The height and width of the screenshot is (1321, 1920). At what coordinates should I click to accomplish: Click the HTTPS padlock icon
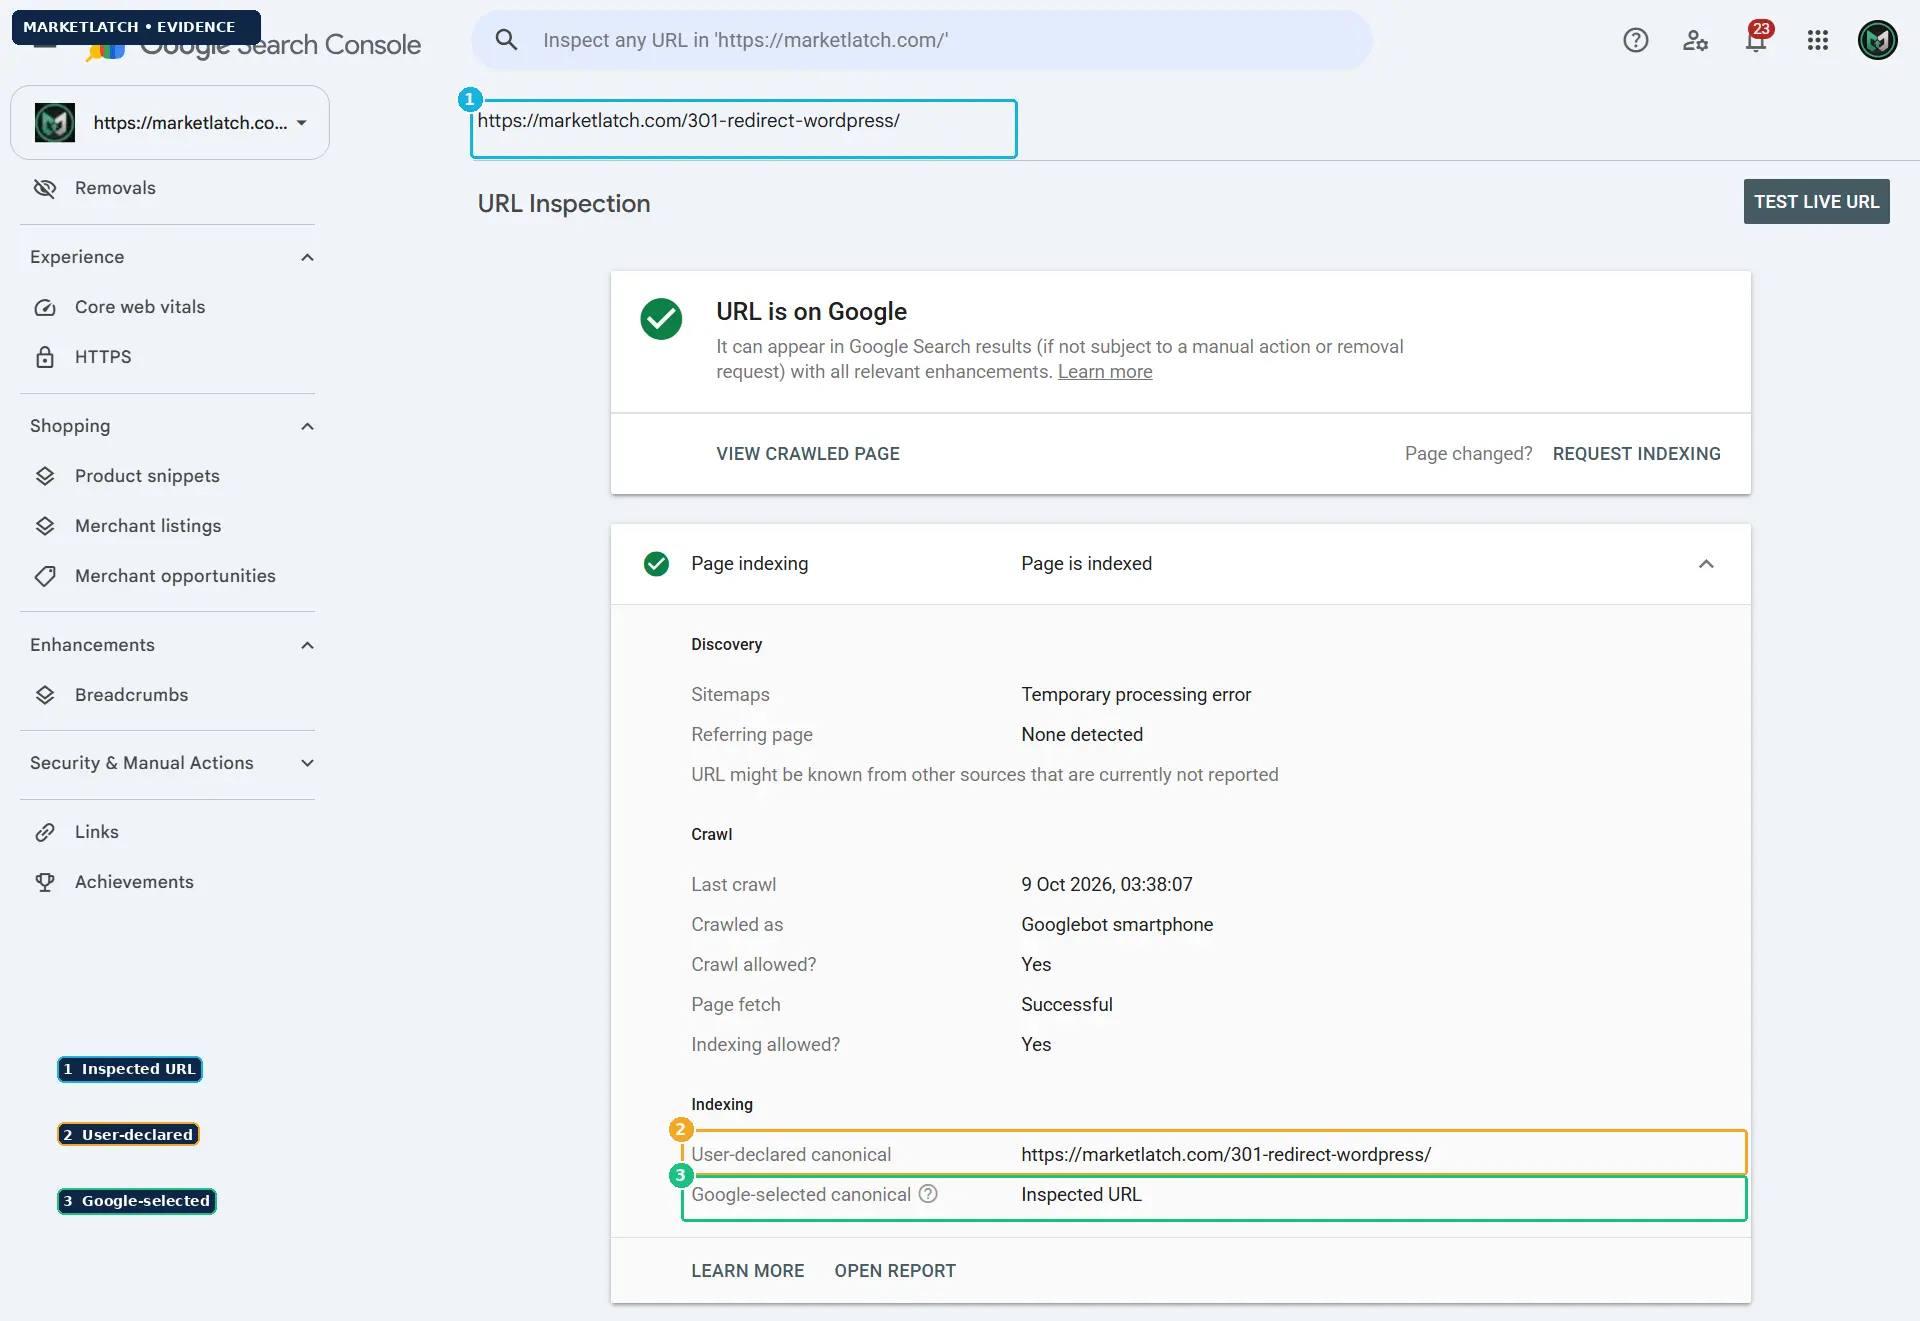45,357
